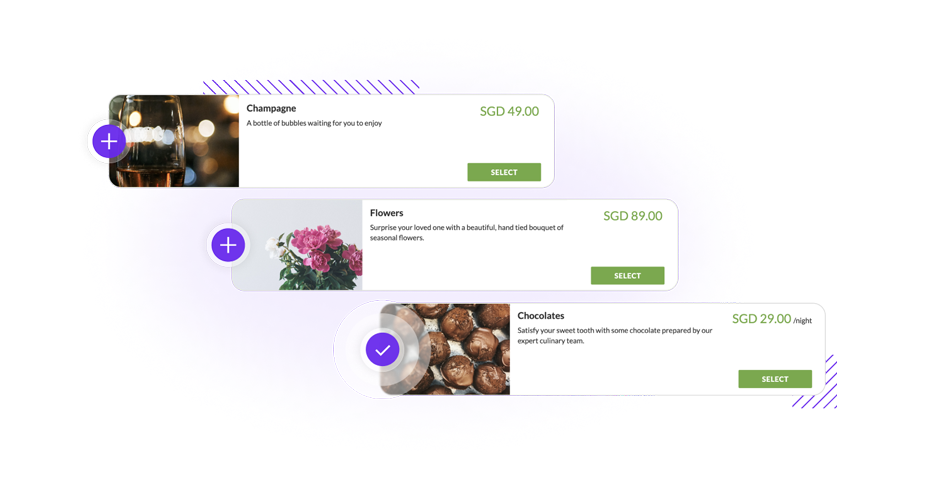Click the Champagne title

click(271, 108)
